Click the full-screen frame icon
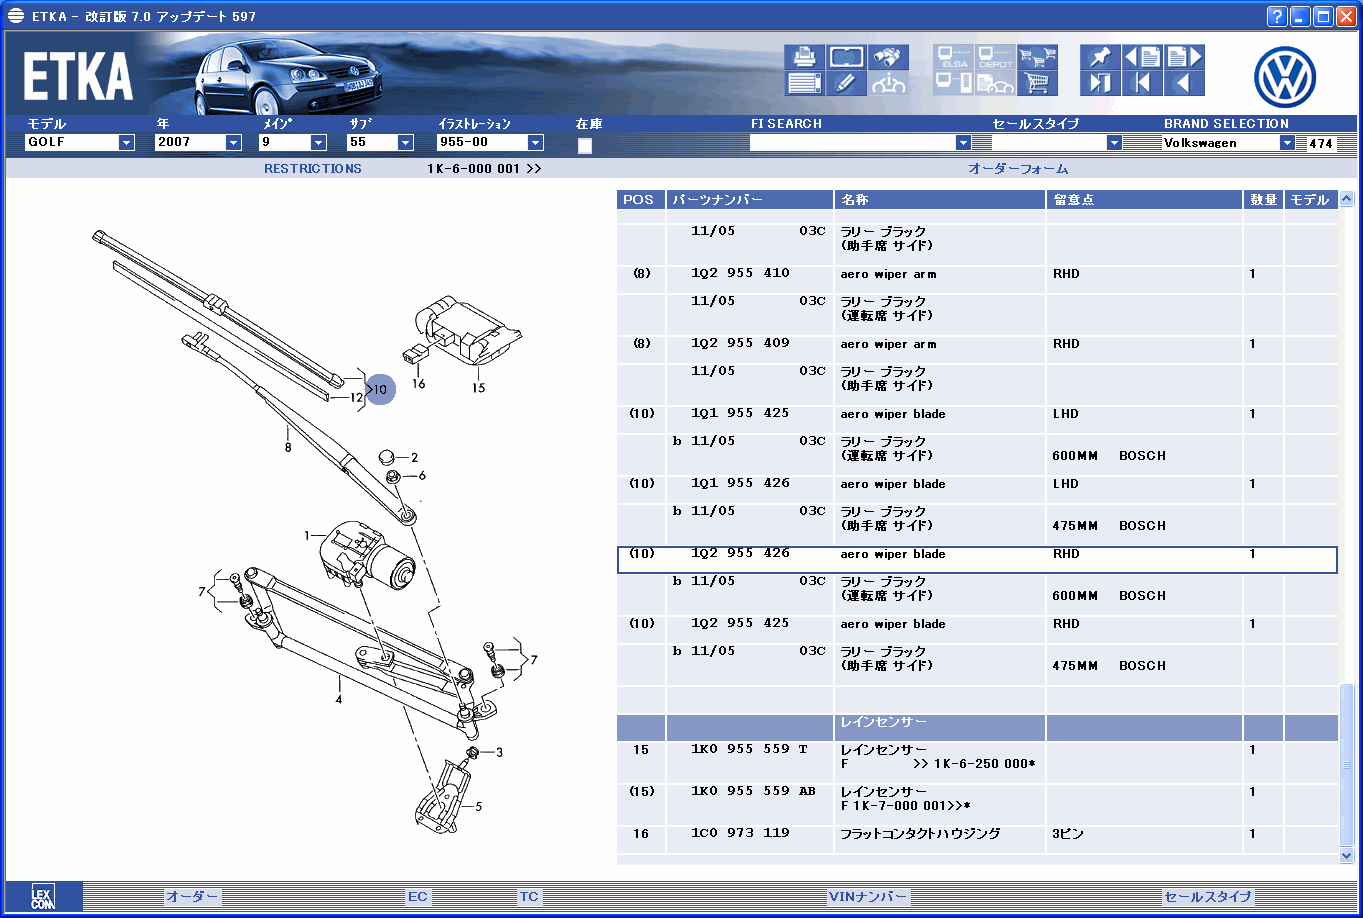This screenshot has width=1363, height=918. click(846, 57)
